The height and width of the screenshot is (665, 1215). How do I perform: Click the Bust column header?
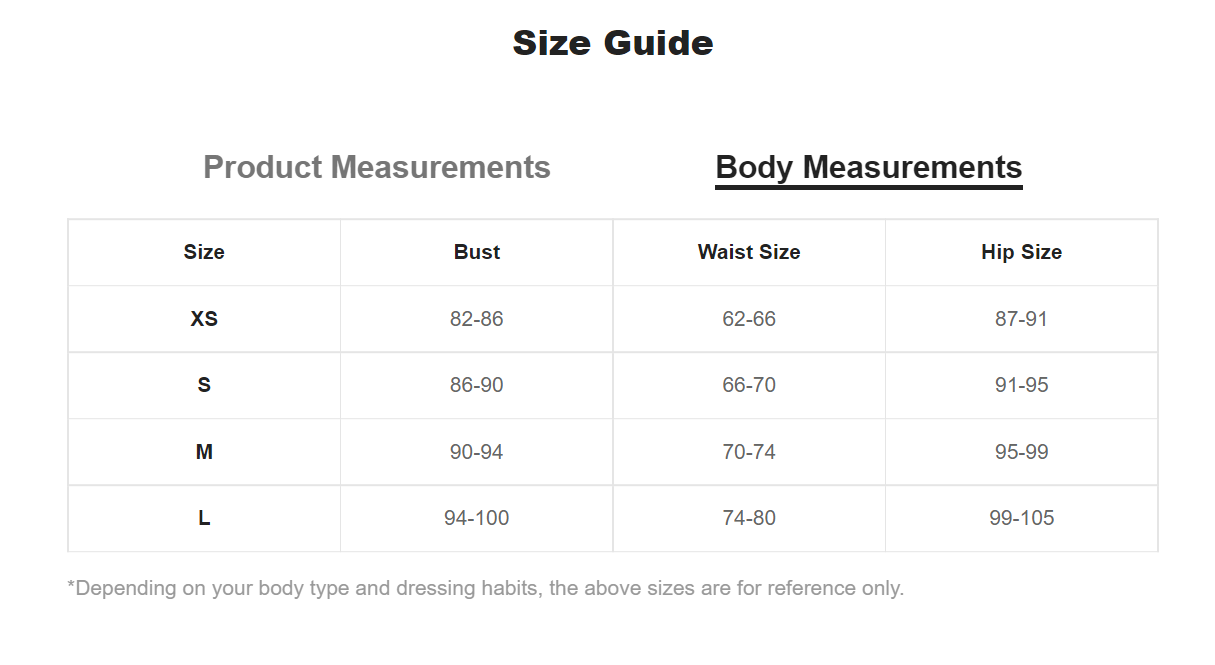pos(477,252)
